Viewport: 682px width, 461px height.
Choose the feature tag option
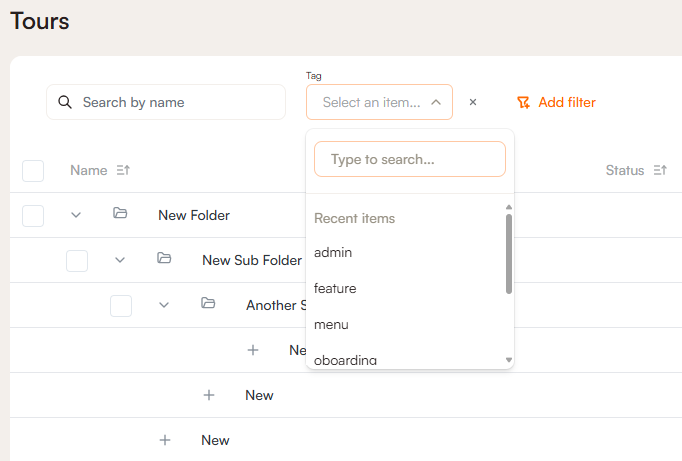pyautogui.click(x=335, y=288)
